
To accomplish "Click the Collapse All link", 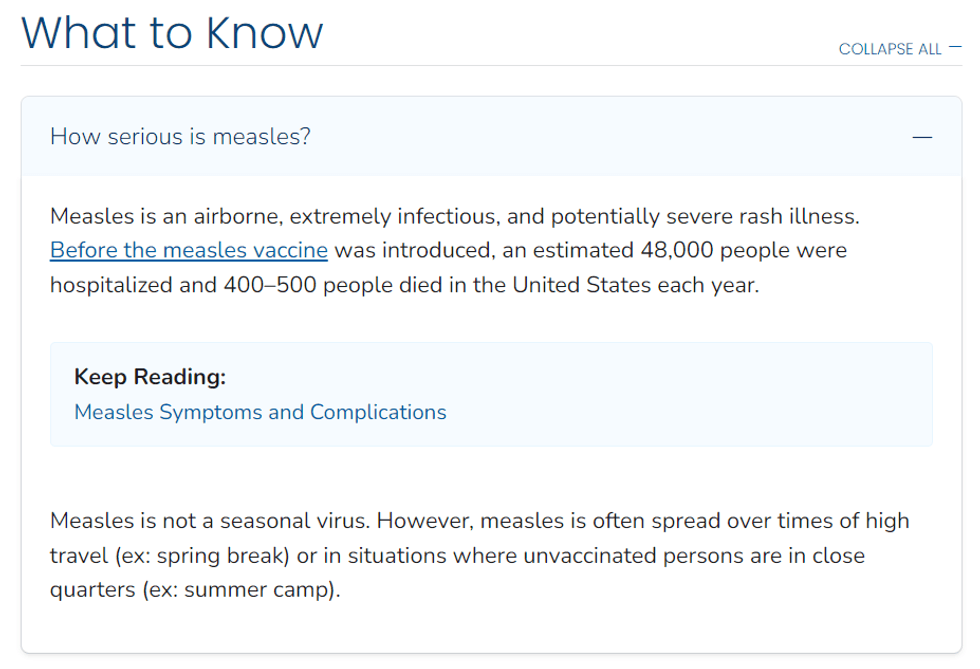I will pos(890,49).
